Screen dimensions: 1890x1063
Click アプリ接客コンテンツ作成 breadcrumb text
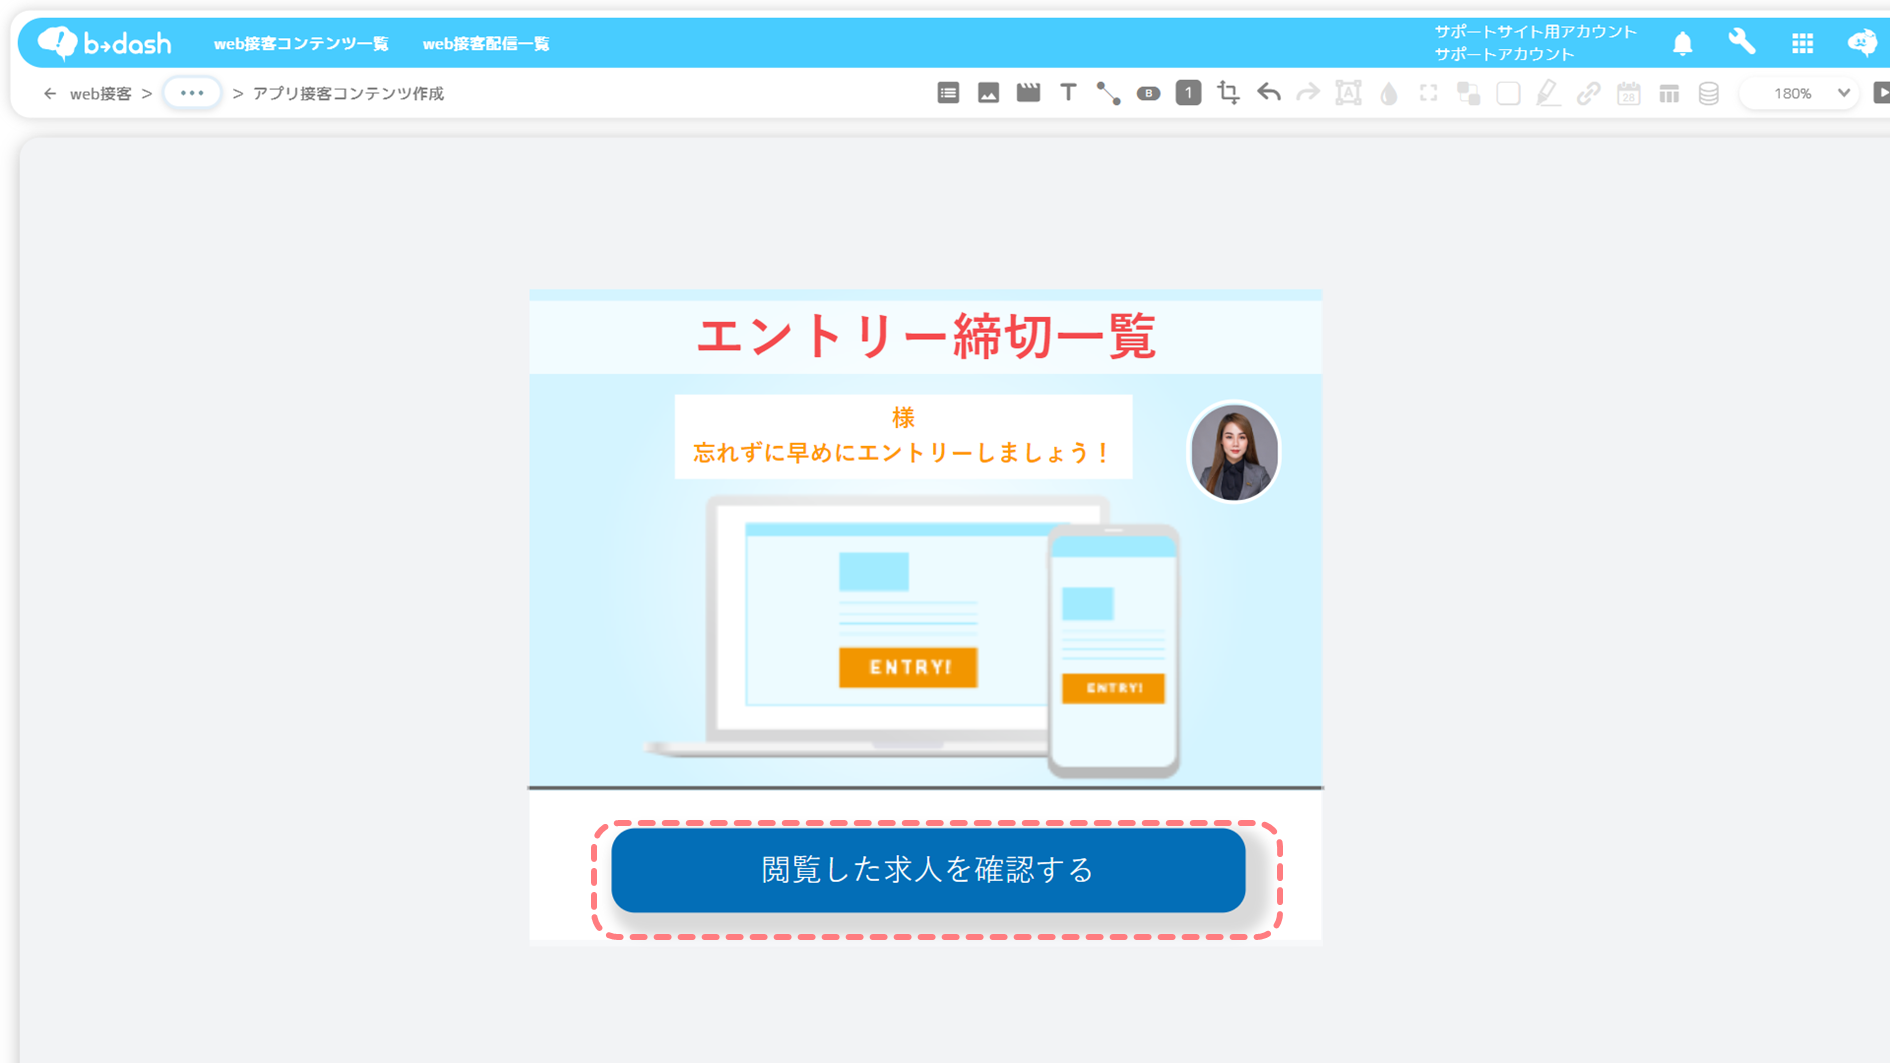(348, 93)
